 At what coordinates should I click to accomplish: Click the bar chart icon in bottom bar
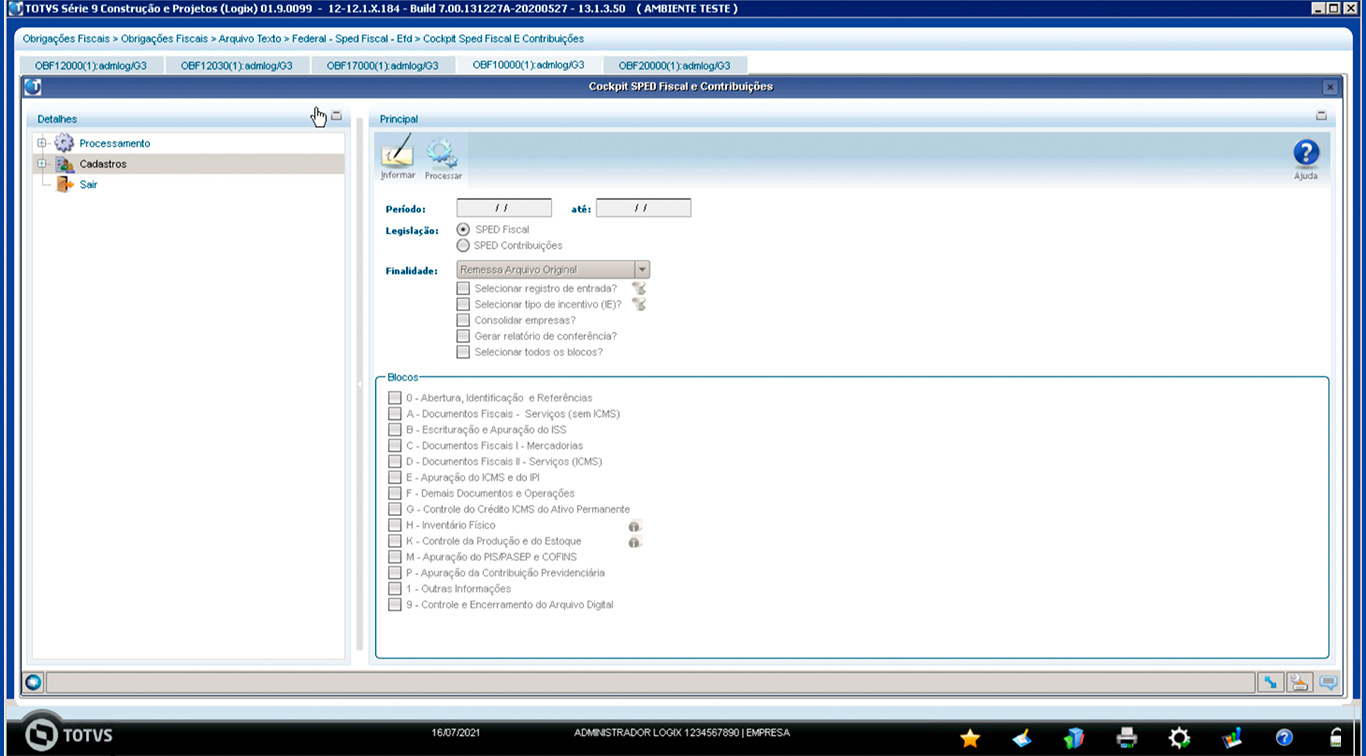(x=1232, y=738)
